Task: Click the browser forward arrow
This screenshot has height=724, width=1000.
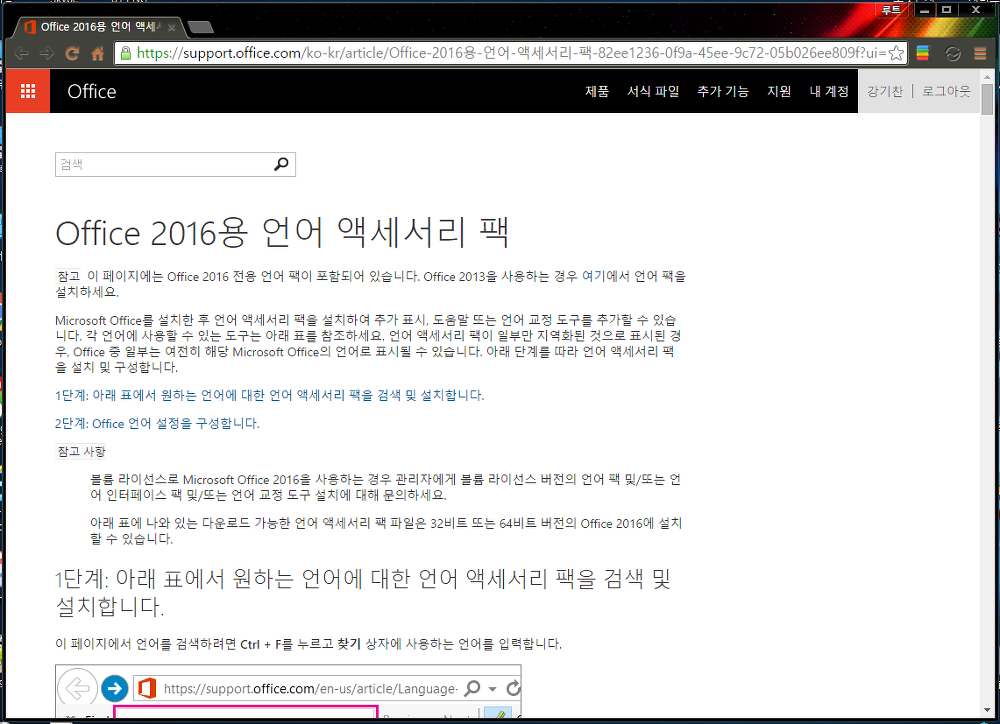Action: tap(47, 54)
